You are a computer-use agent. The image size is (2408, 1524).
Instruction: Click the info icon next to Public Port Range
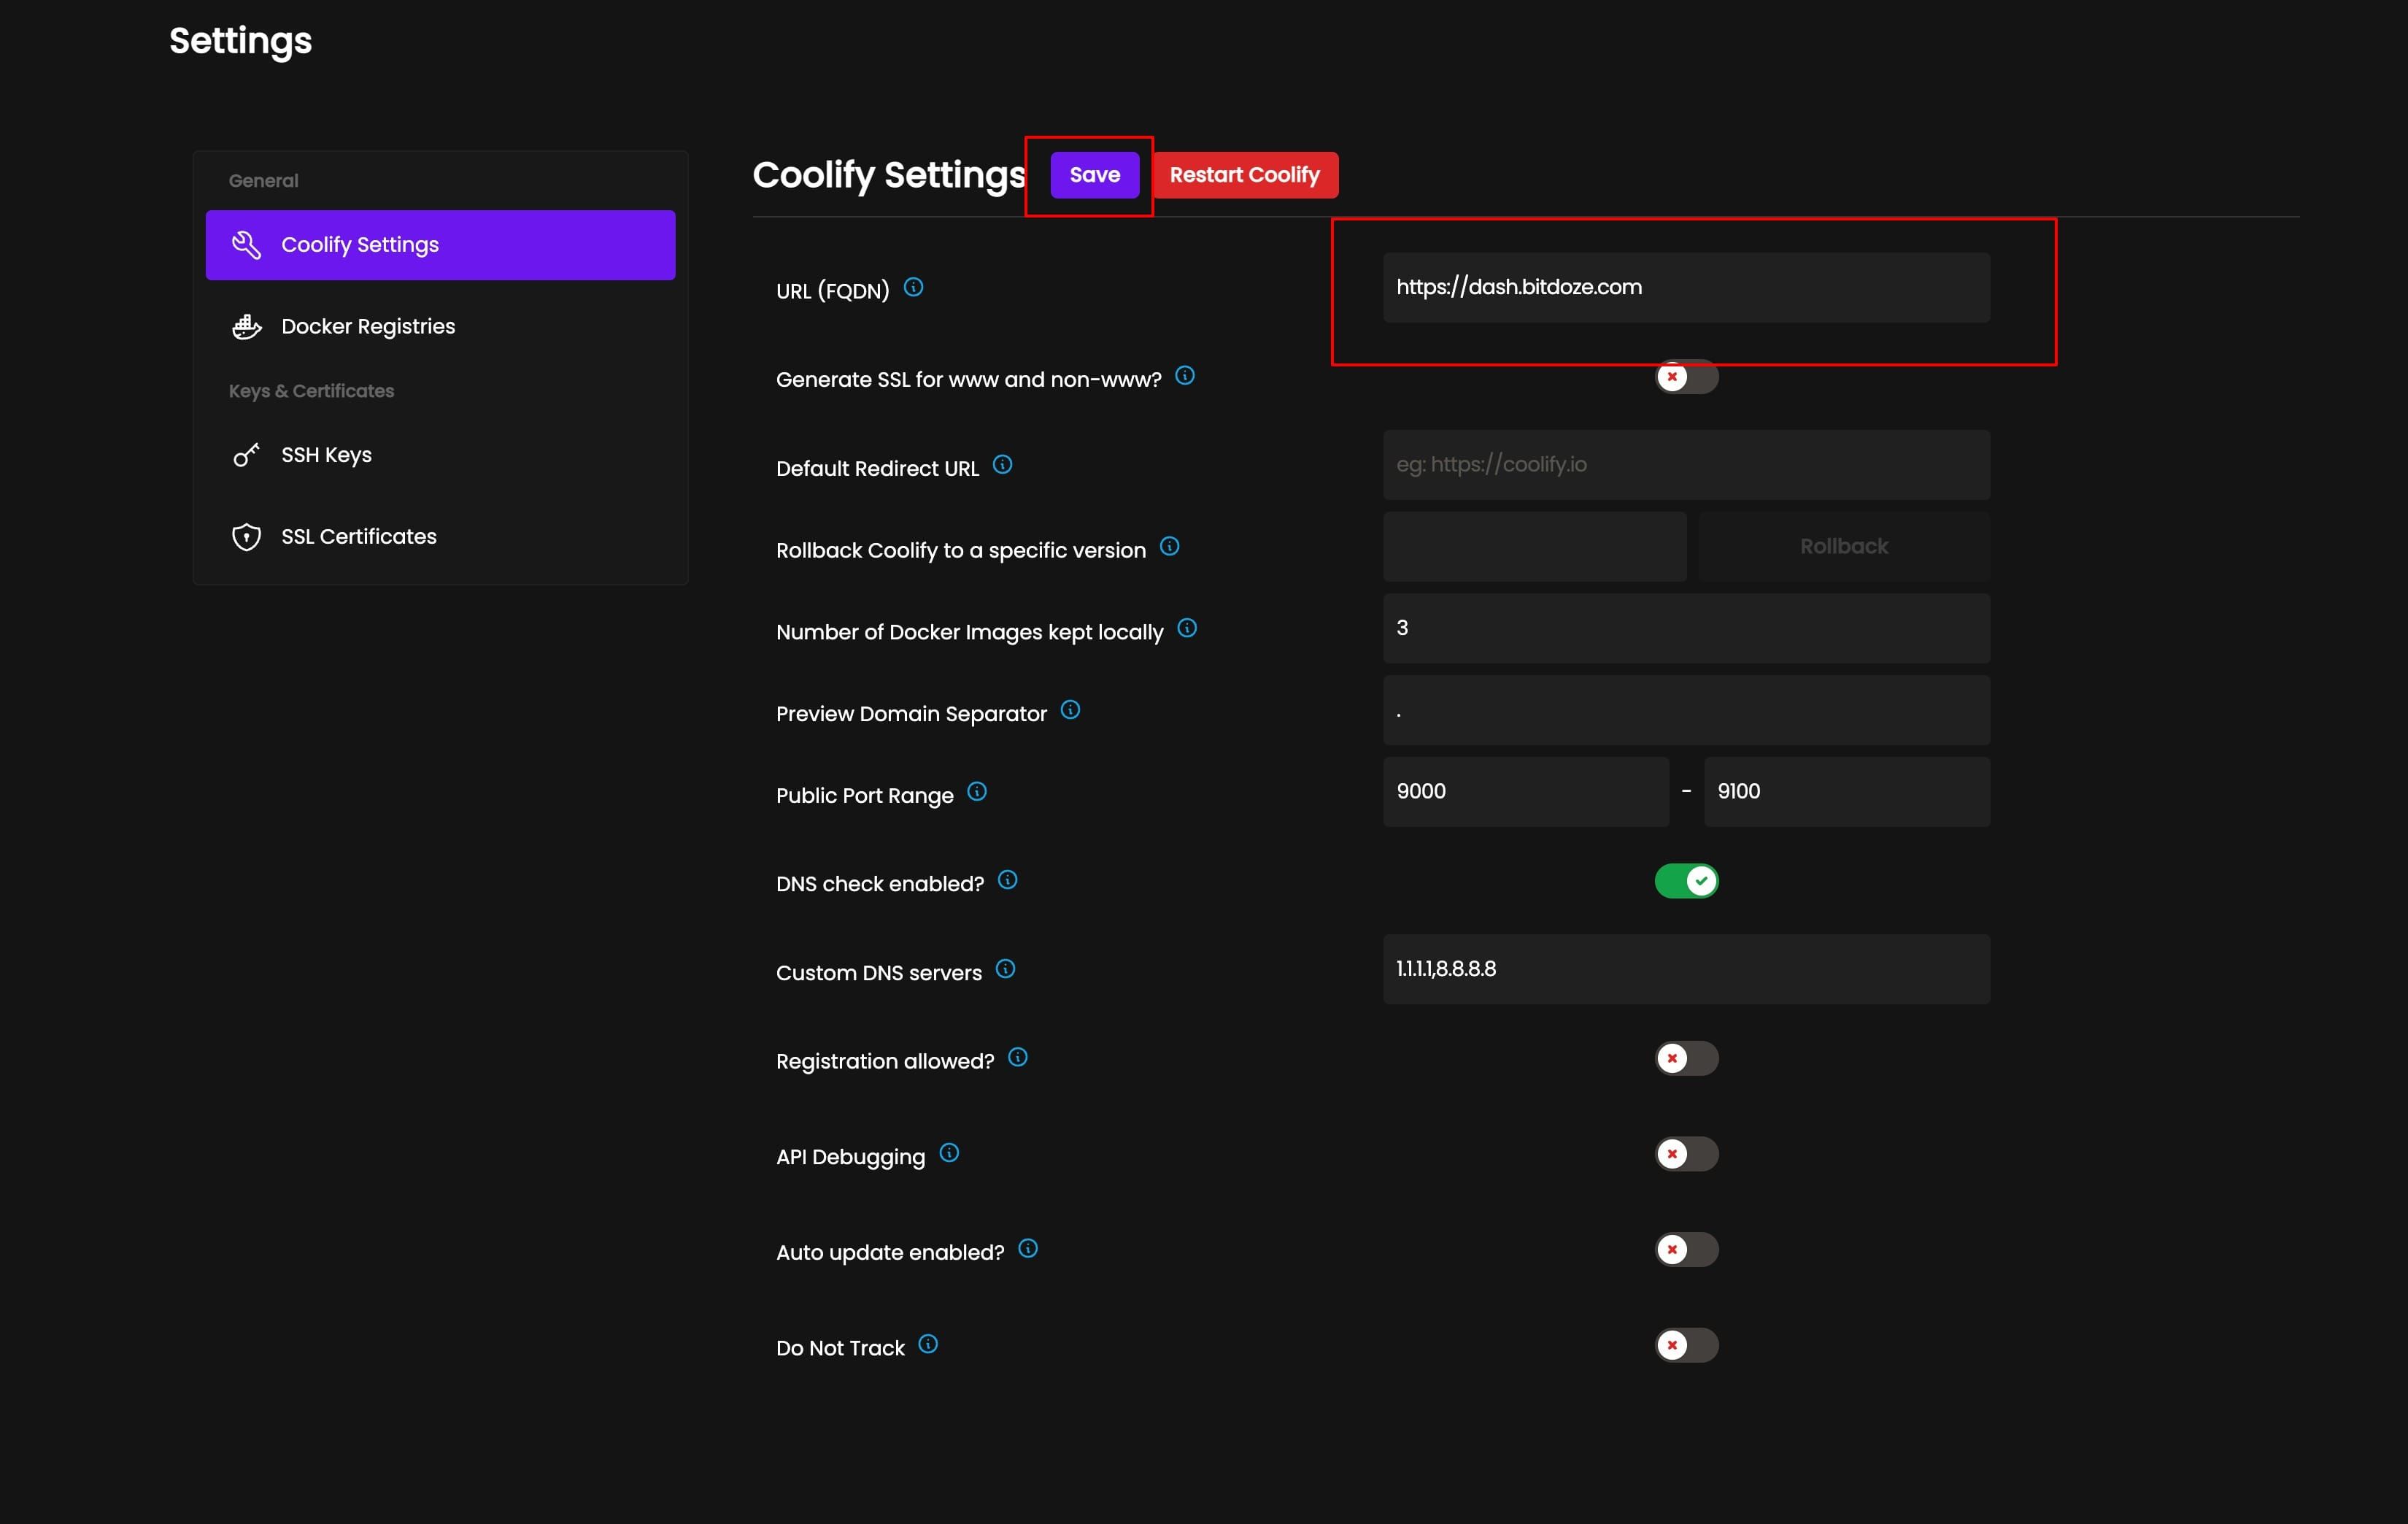point(977,791)
